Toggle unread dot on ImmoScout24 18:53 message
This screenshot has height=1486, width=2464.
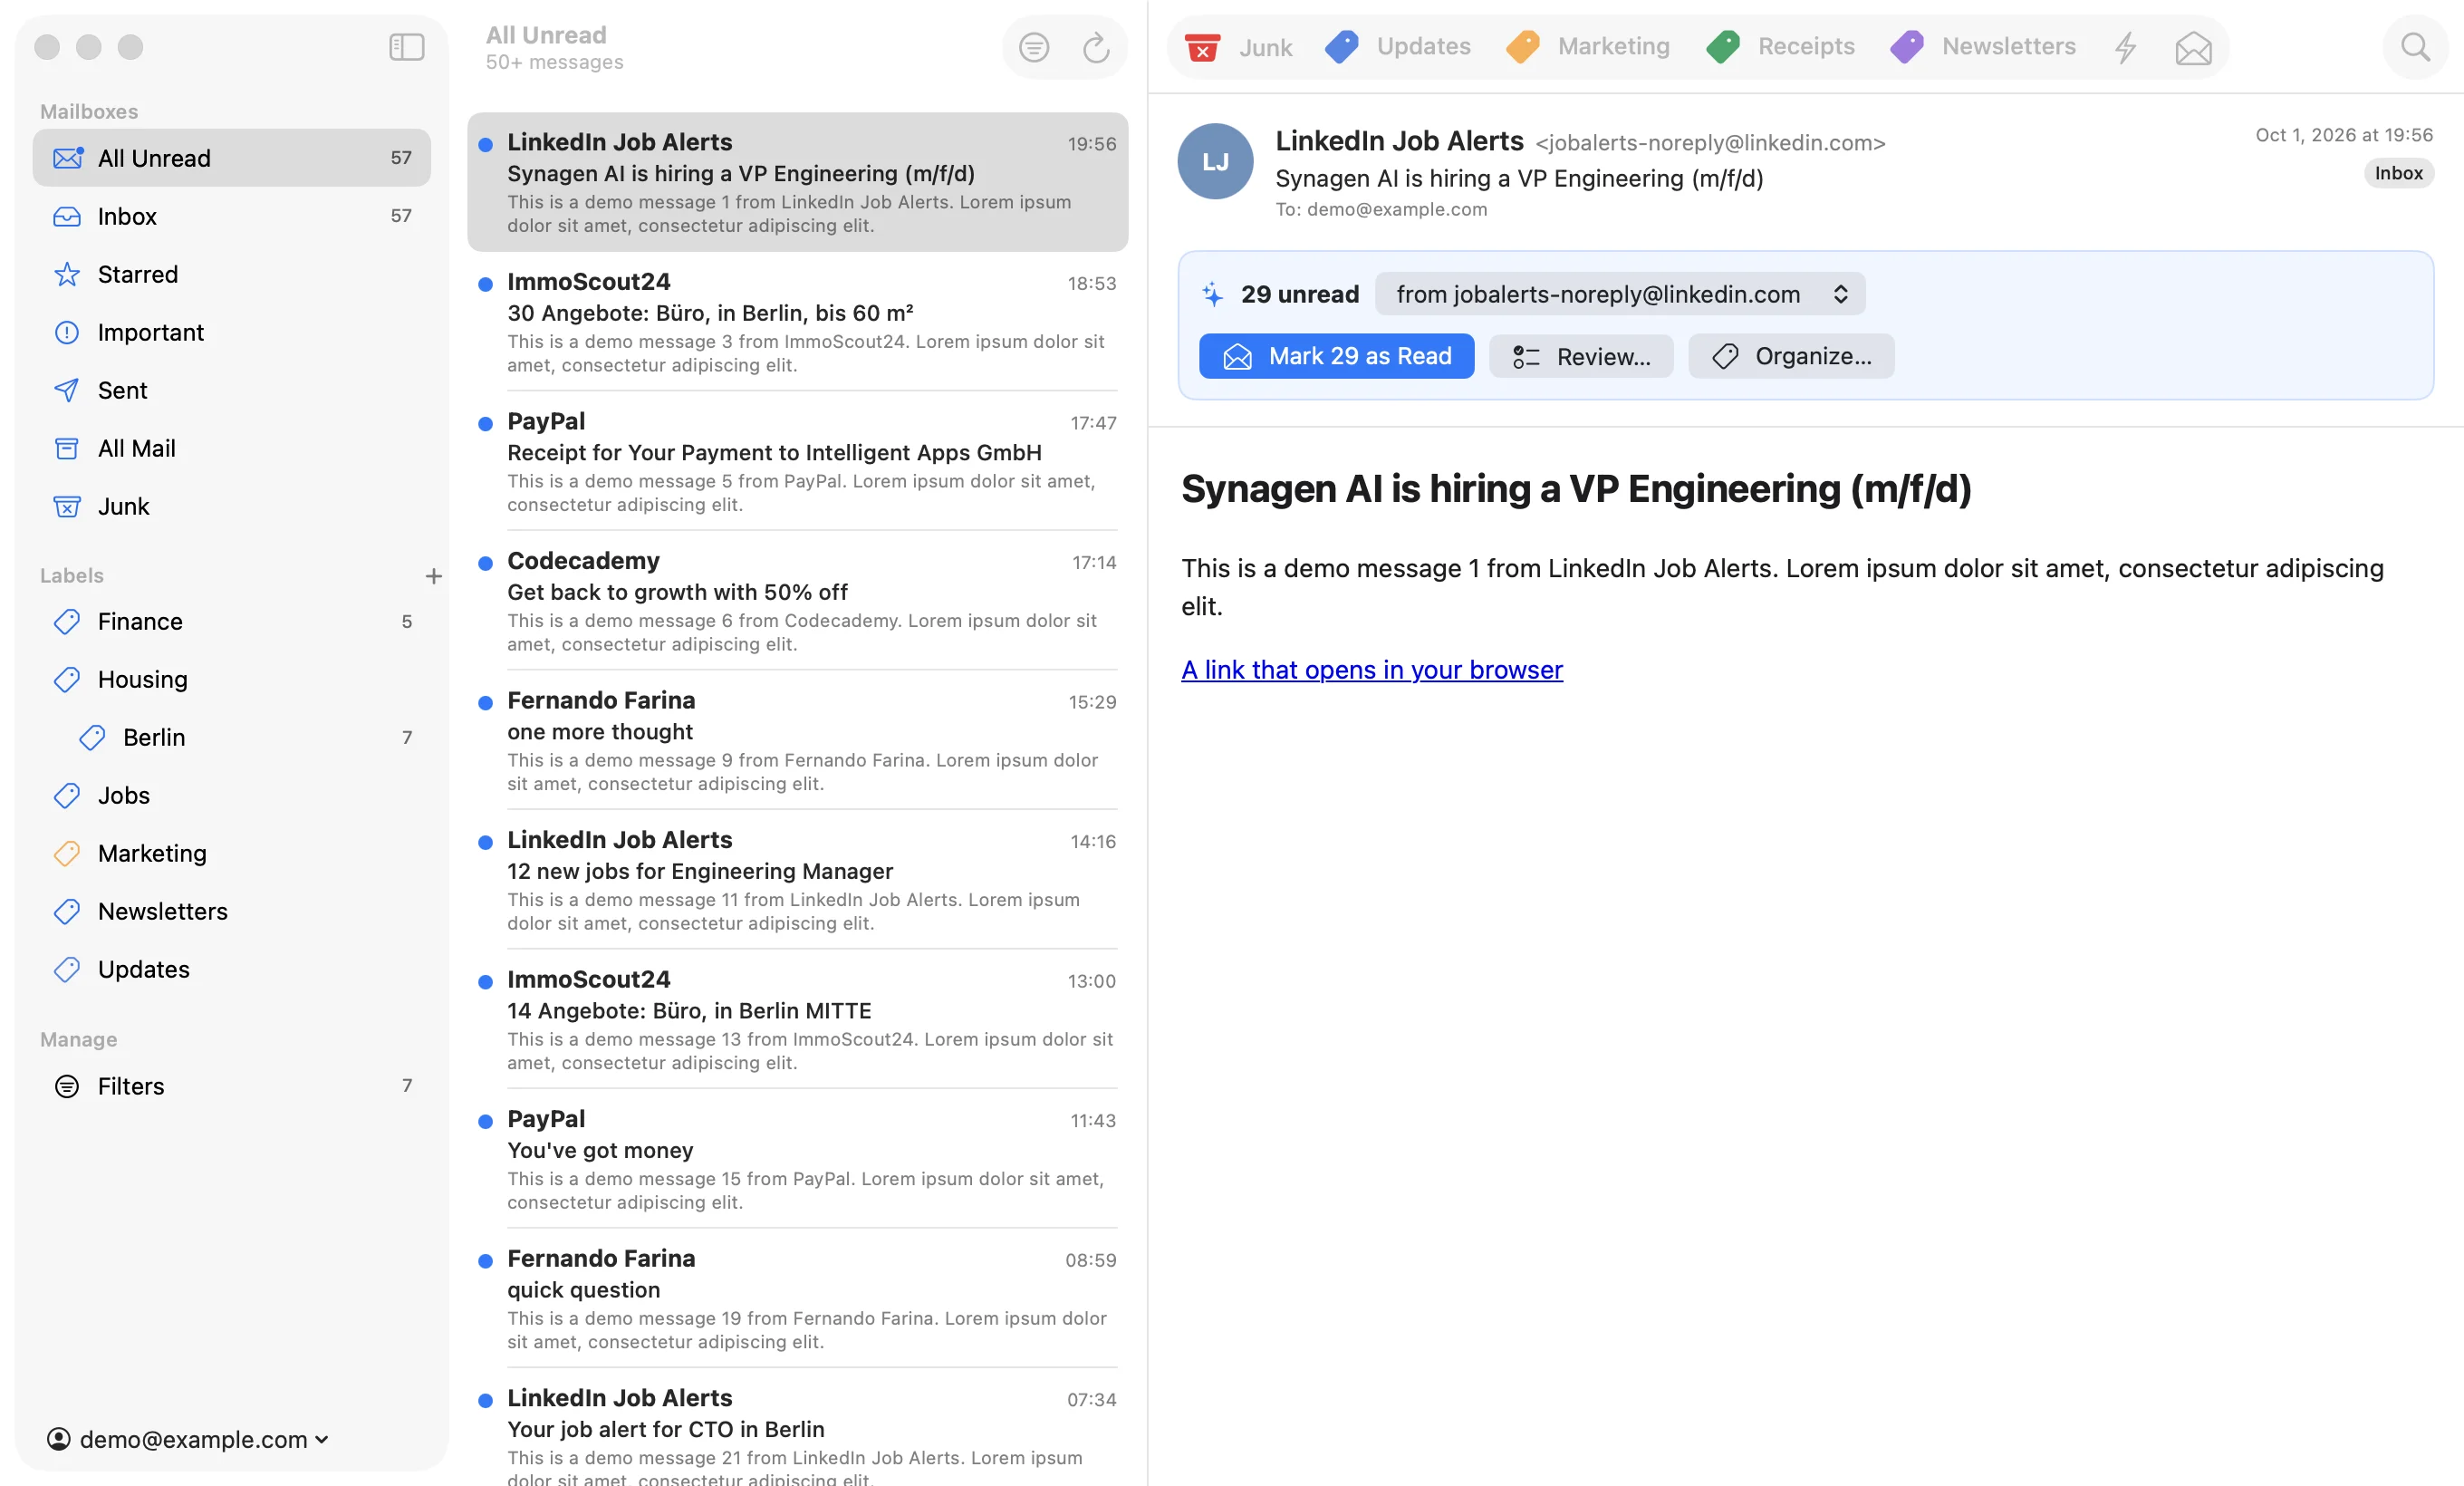pos(485,284)
